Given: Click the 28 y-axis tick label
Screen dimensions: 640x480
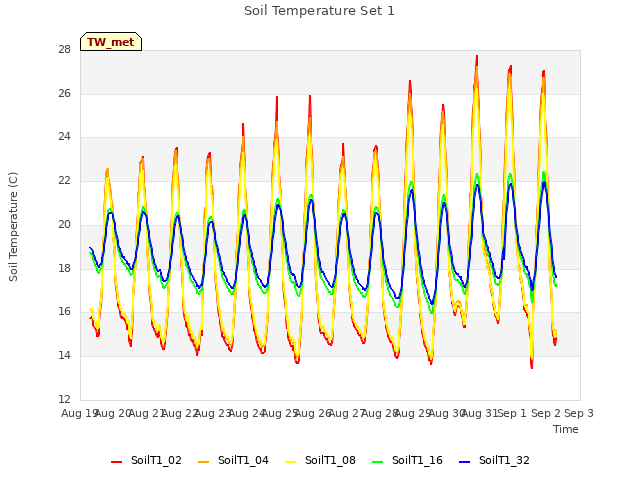Looking at the screenshot, I should click(64, 50).
